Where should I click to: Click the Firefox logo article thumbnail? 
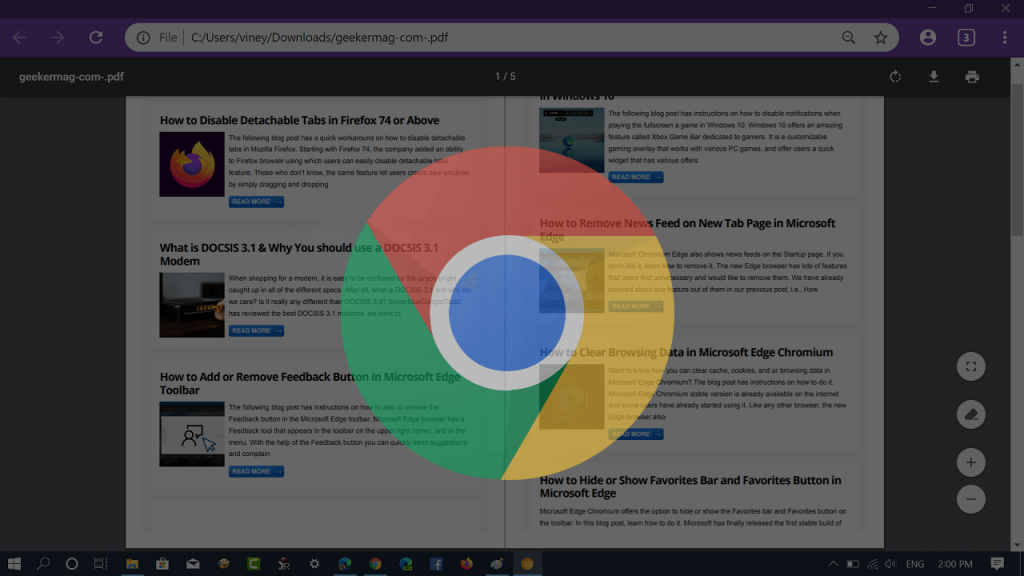pyautogui.click(x=192, y=165)
